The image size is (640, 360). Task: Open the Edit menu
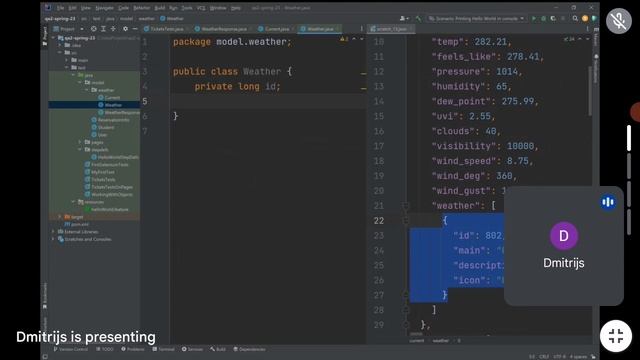[73, 8]
